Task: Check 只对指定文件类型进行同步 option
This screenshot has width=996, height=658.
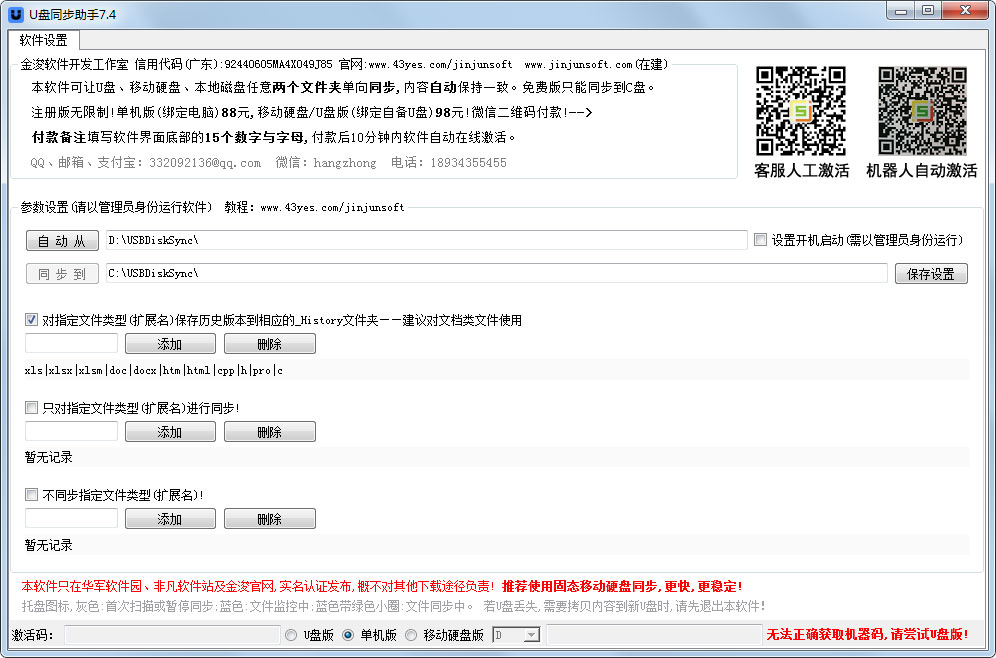Action: [32, 408]
